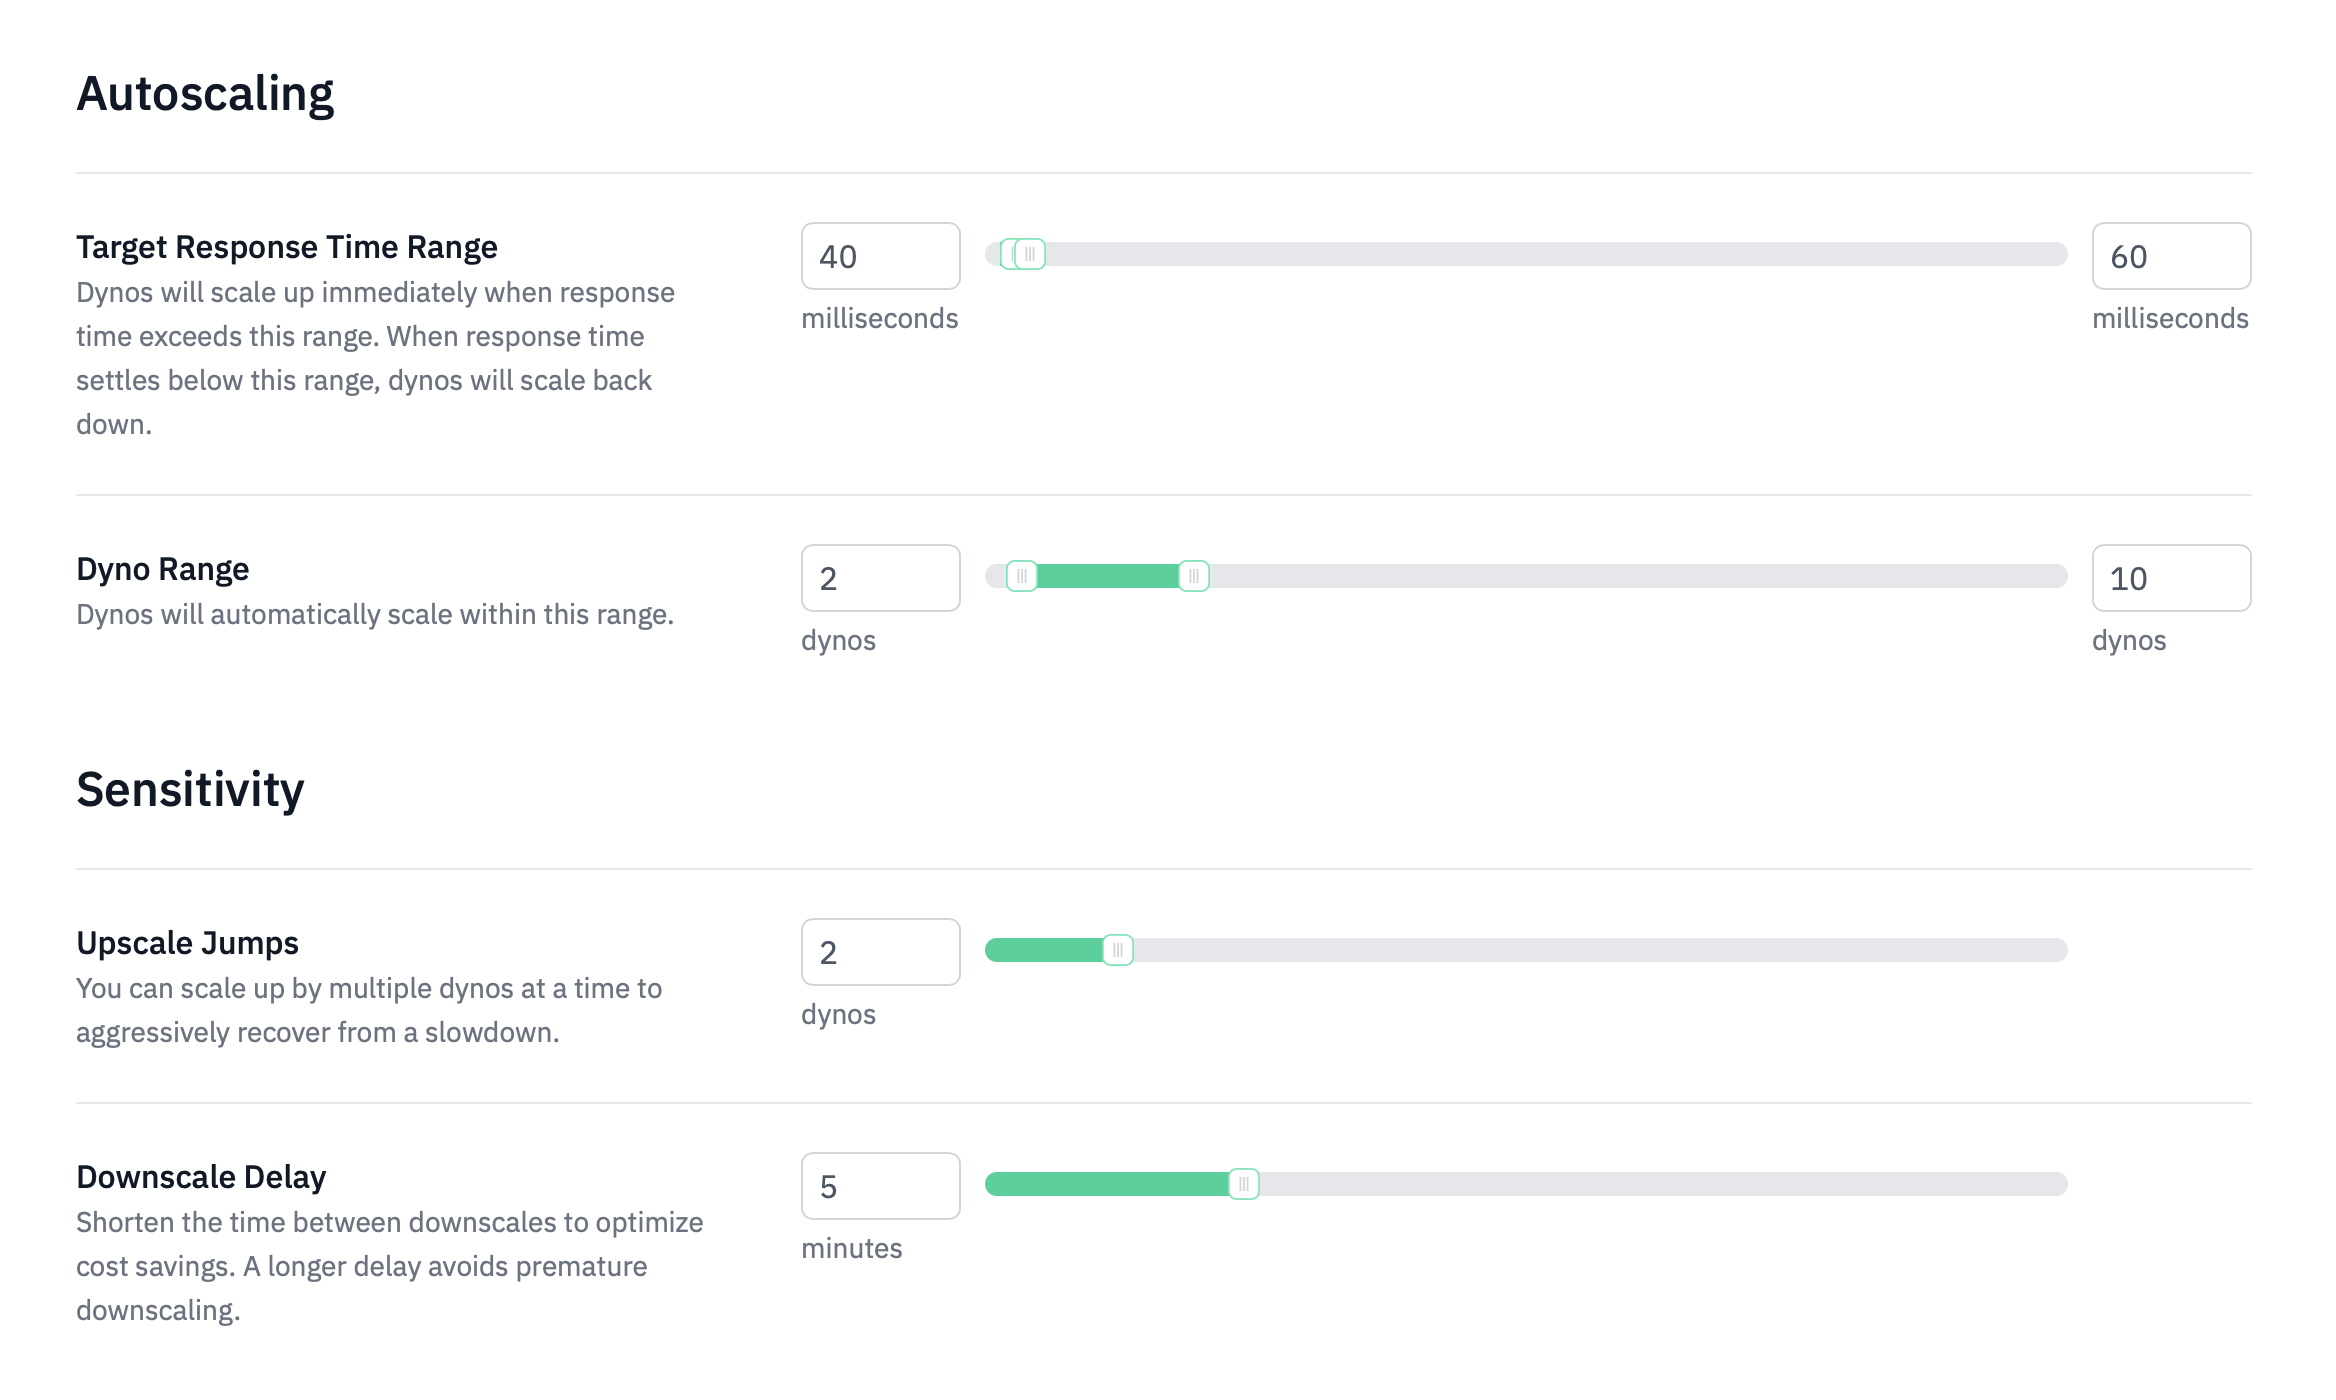Grab the front right handle of response time slider

click(1031, 254)
